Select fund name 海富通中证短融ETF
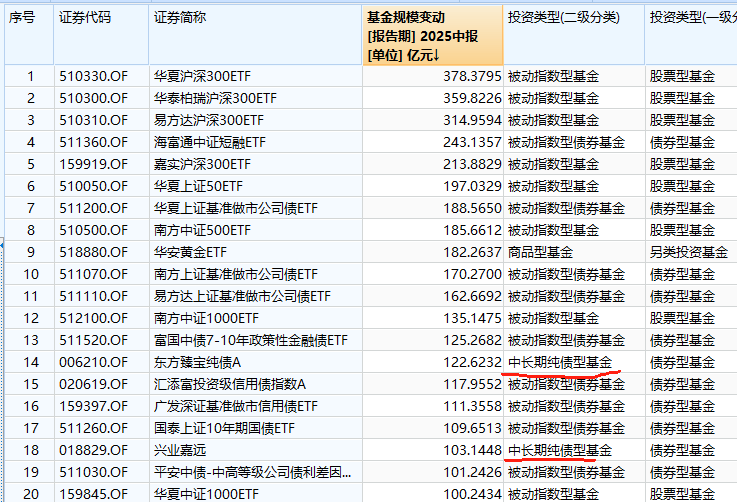737x502 pixels. (210, 142)
